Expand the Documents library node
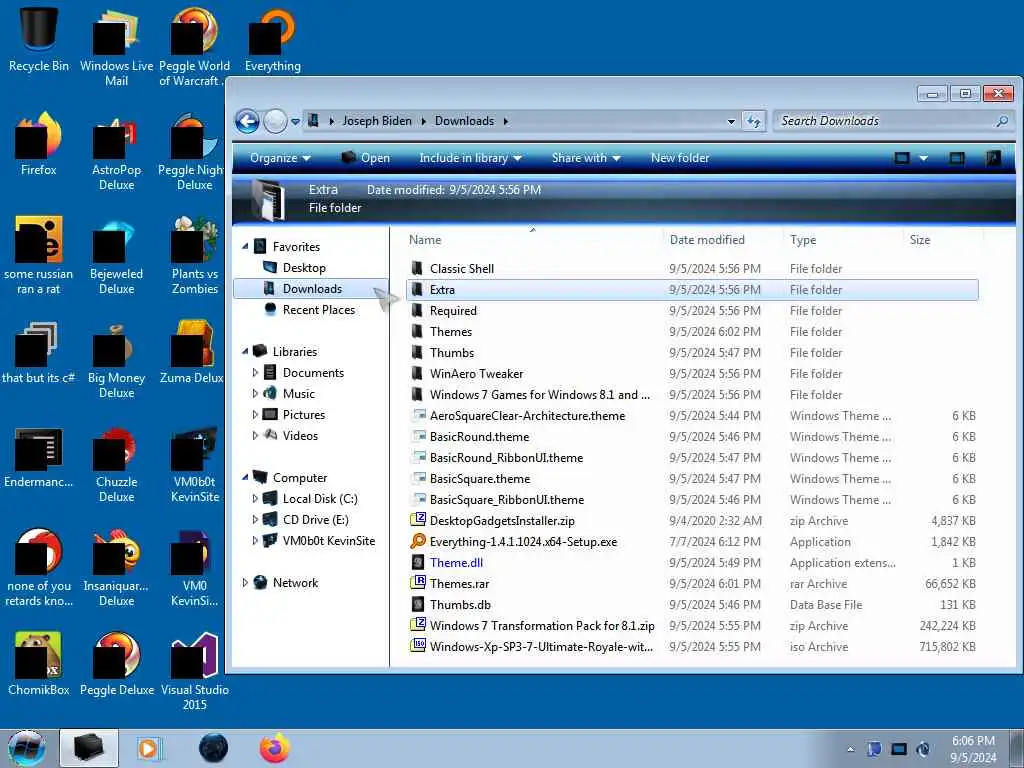1024x768 pixels. pos(255,373)
